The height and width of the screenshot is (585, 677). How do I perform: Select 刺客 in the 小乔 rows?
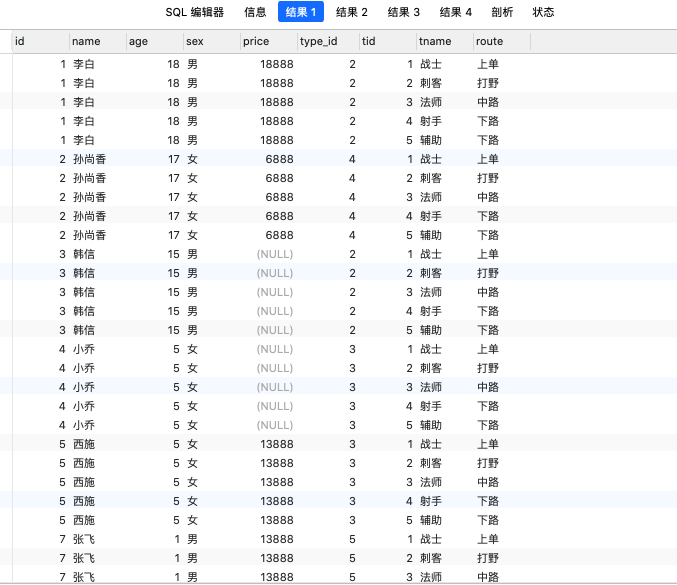431,368
